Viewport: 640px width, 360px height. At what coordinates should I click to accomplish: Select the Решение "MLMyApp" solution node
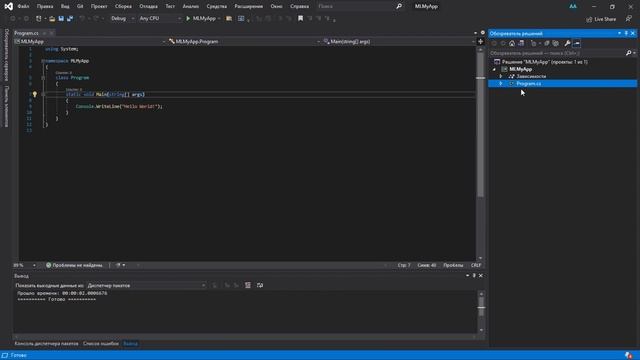click(544, 62)
